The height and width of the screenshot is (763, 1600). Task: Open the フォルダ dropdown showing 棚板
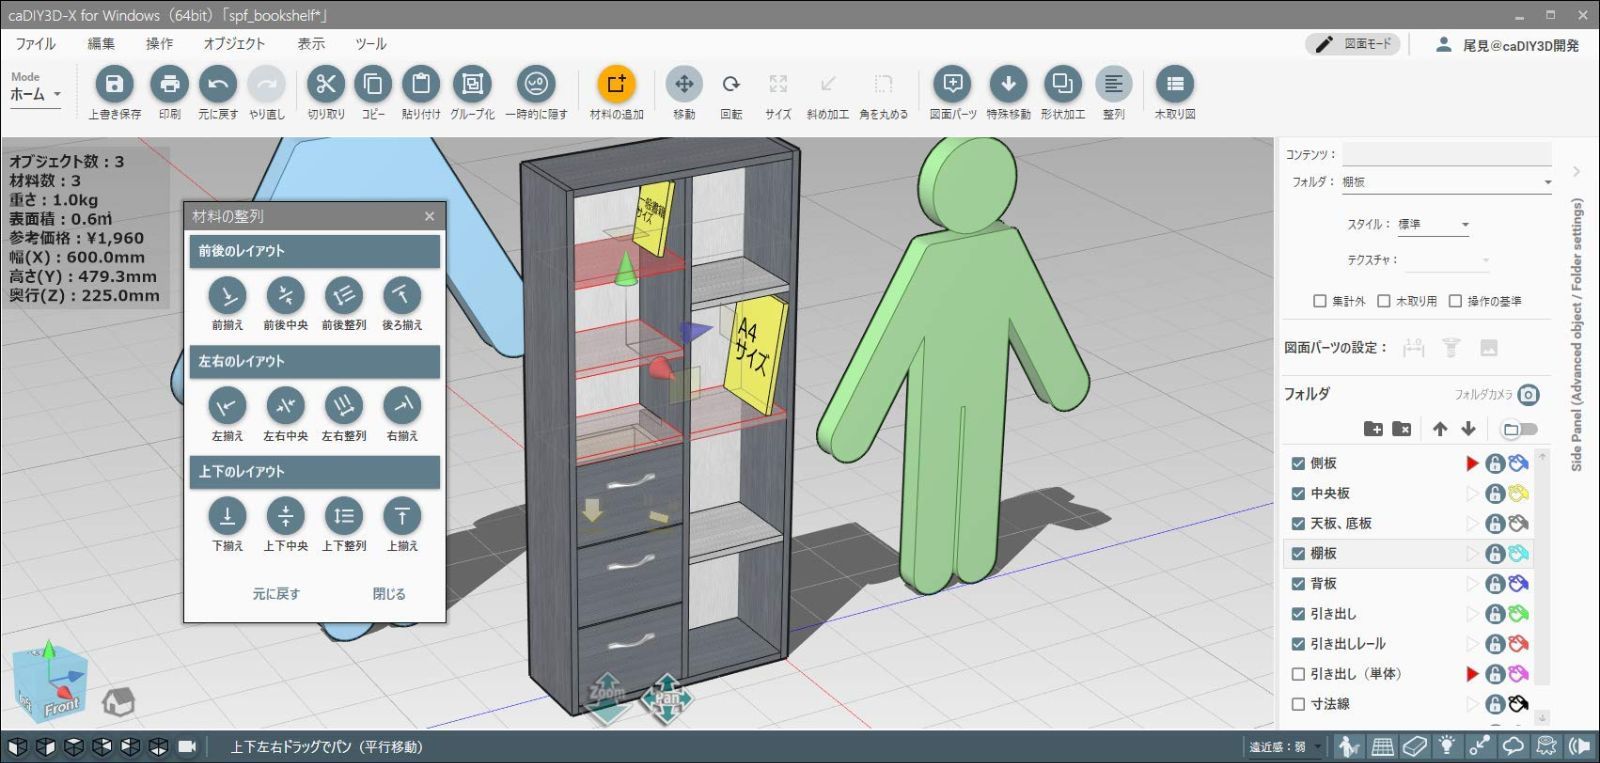point(1446,182)
